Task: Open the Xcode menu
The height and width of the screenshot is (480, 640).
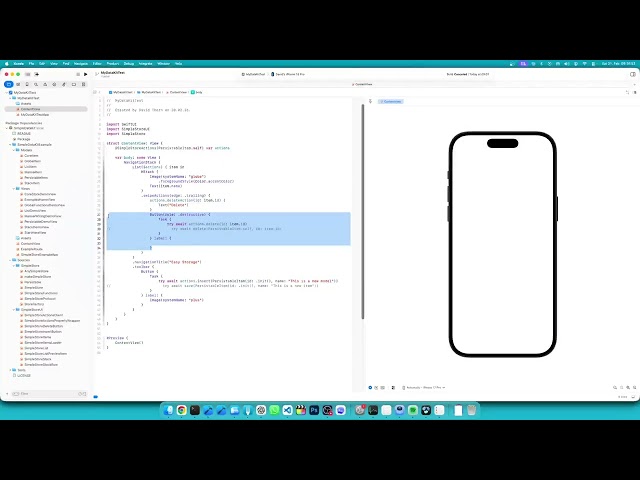Action: [x=19, y=64]
